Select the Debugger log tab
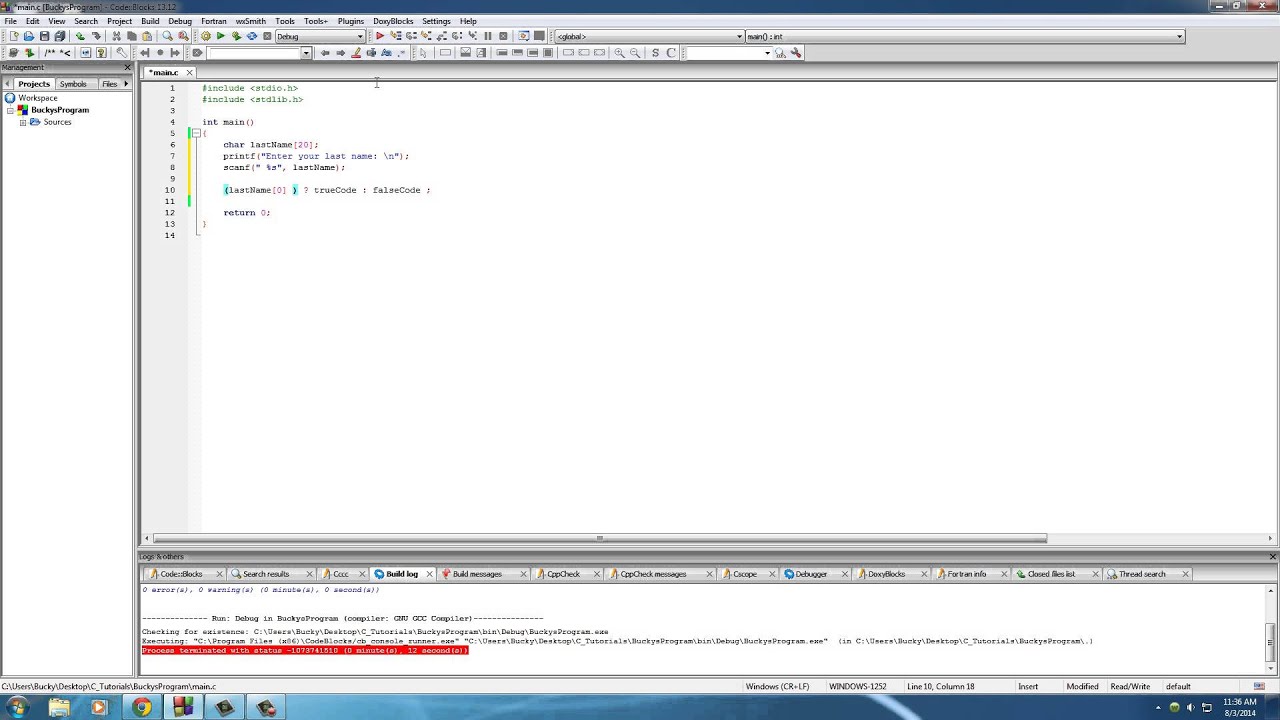The image size is (1280, 720). click(x=811, y=574)
